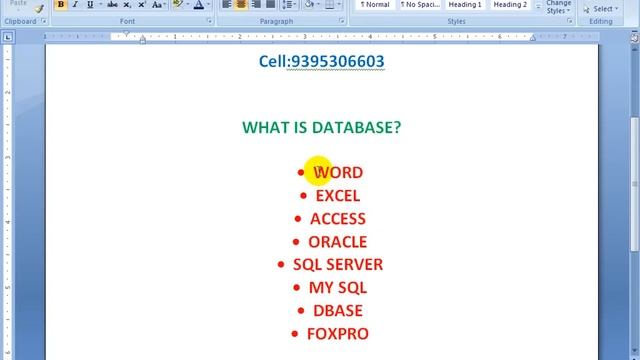Viewport: 640px width, 360px height.
Task: Justify text alignment
Action: (x=270, y=4)
